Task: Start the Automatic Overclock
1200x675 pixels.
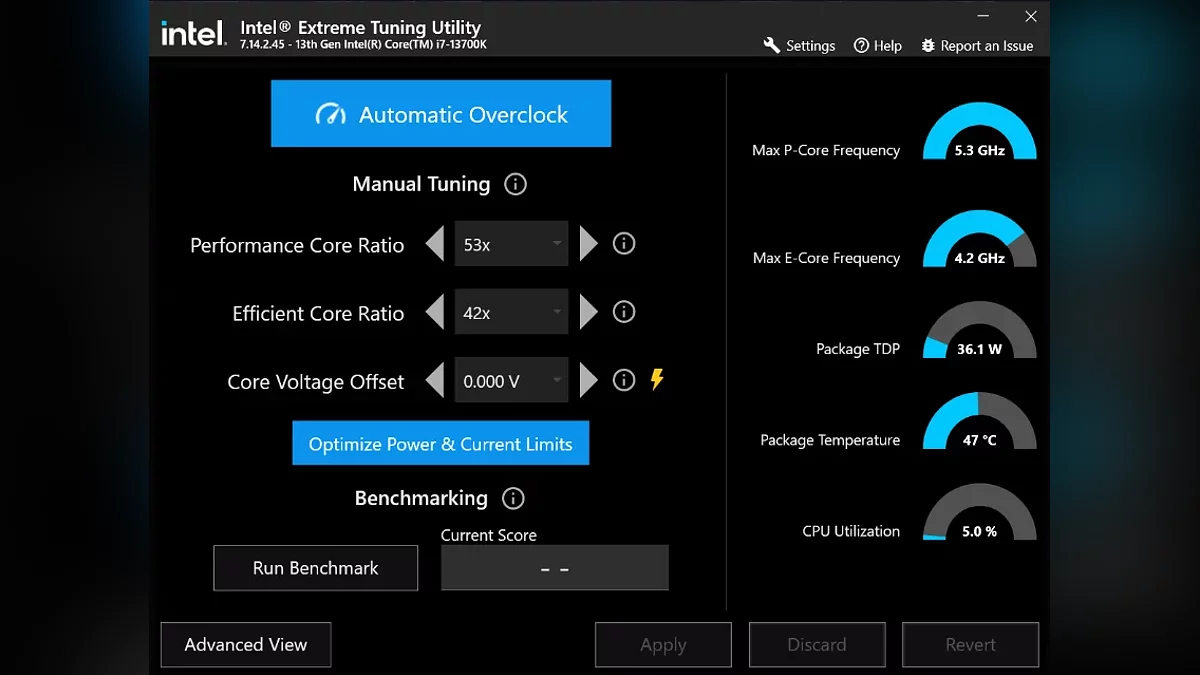Action: tap(441, 114)
